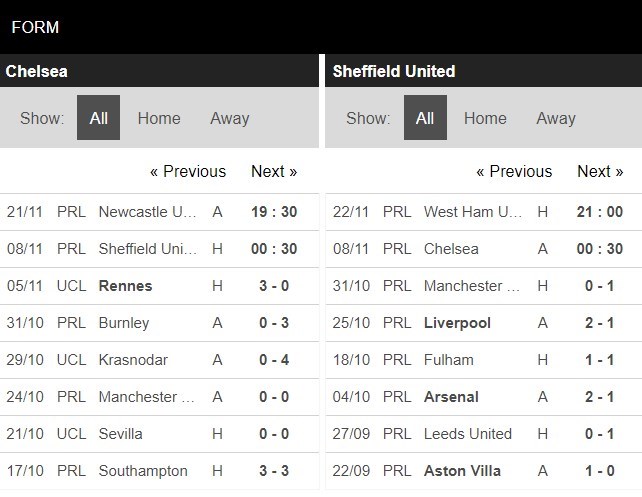Show Chelsea's Away matches only

pos(229,118)
